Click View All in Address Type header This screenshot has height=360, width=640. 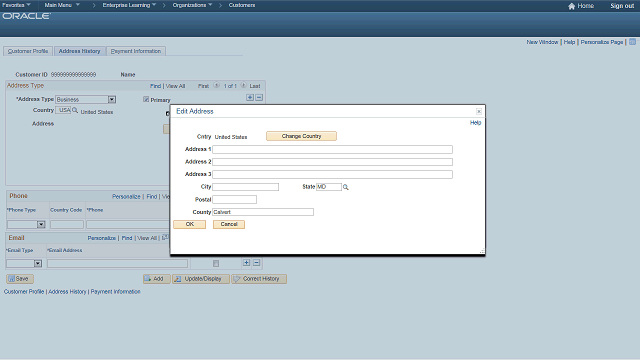(x=175, y=86)
